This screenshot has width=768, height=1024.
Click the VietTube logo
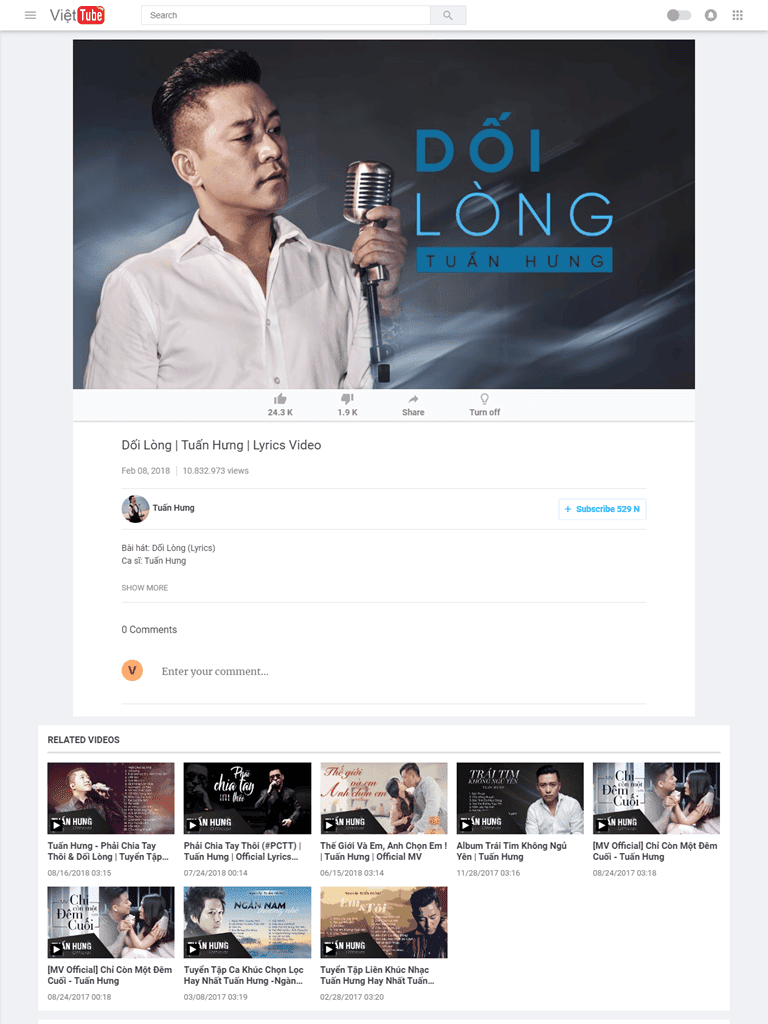77,15
